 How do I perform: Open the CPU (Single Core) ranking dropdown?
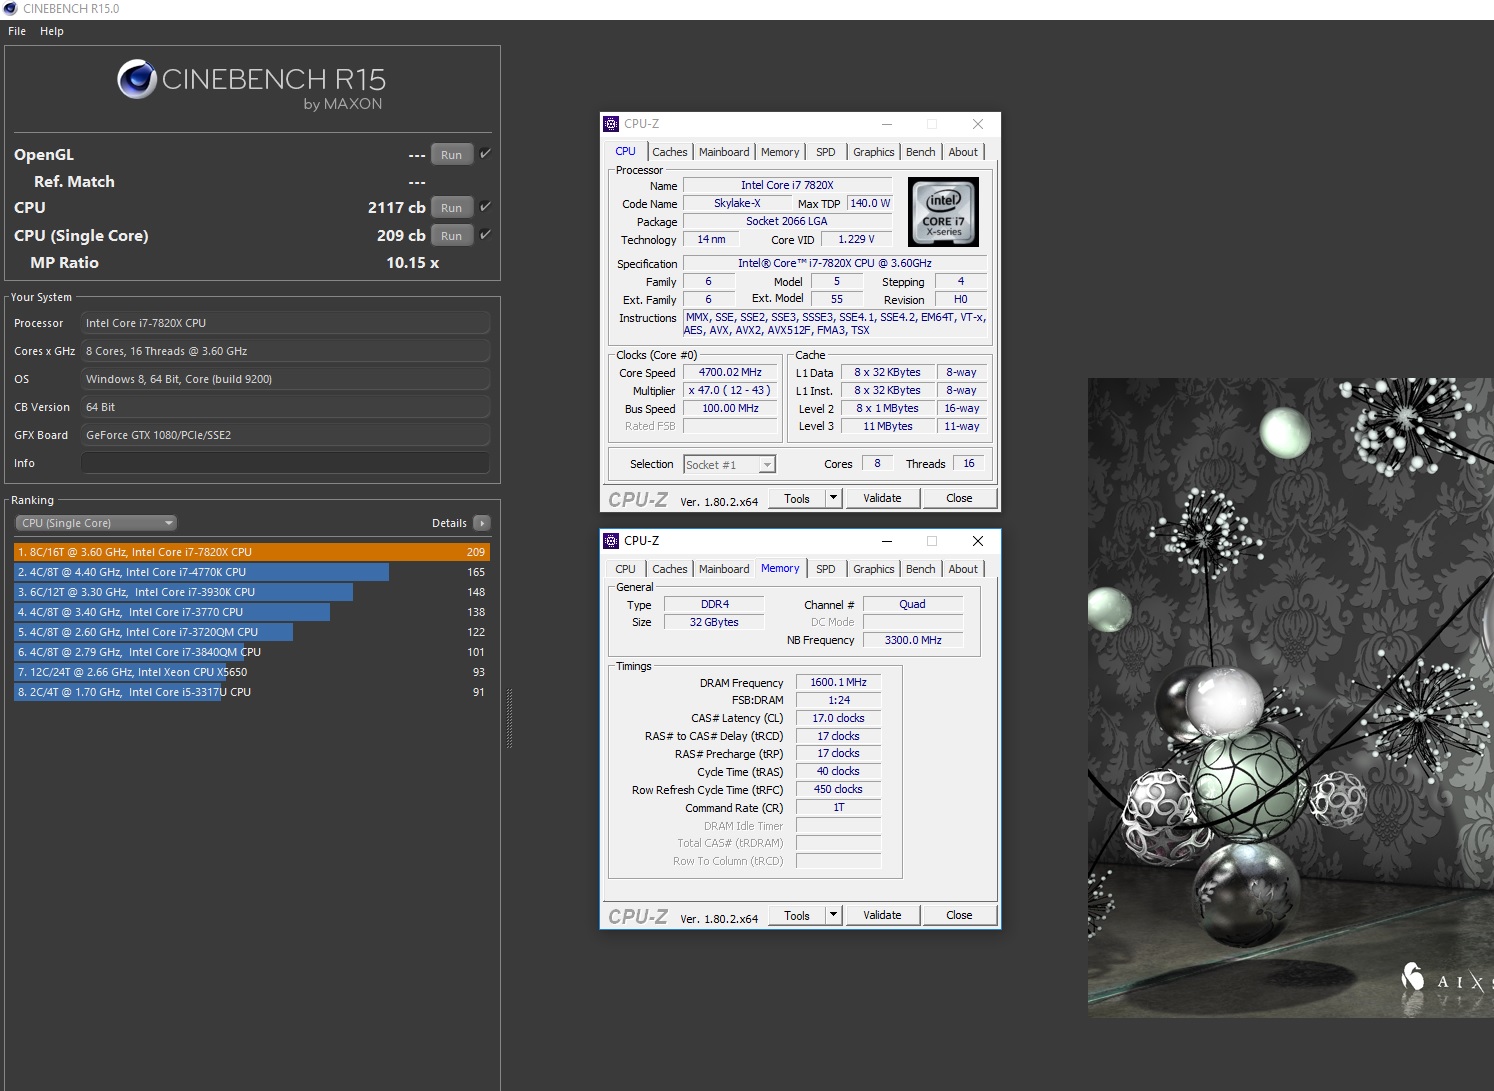coord(96,523)
